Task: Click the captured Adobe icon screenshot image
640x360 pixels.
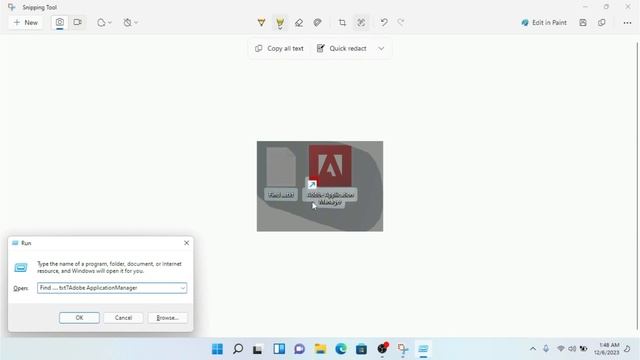Action: 320,186
